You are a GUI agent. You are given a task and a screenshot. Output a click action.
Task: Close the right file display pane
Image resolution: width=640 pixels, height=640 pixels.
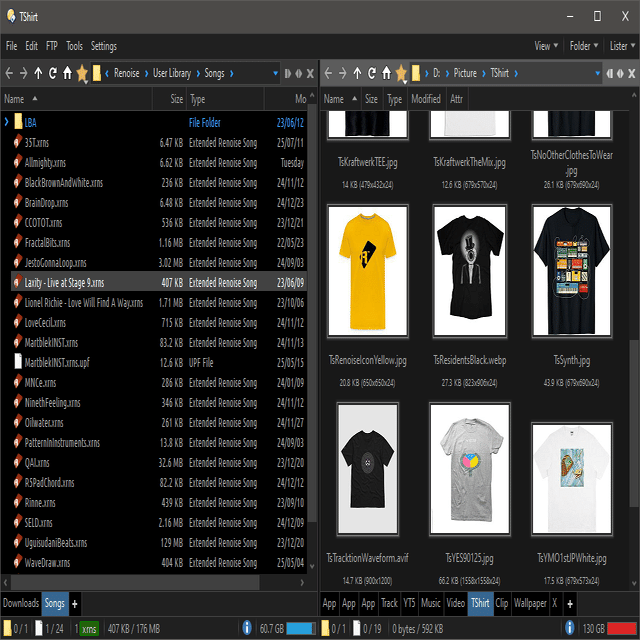(x=632, y=73)
